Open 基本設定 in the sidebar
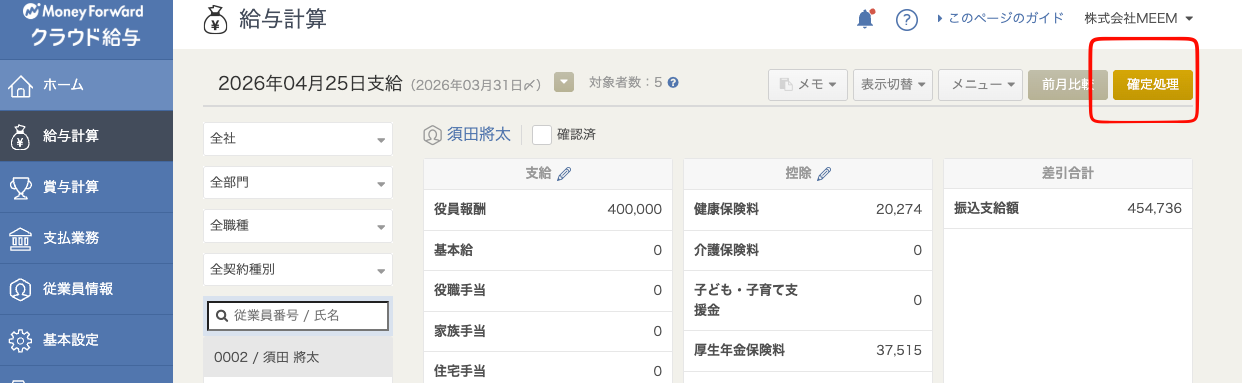 click(86, 340)
